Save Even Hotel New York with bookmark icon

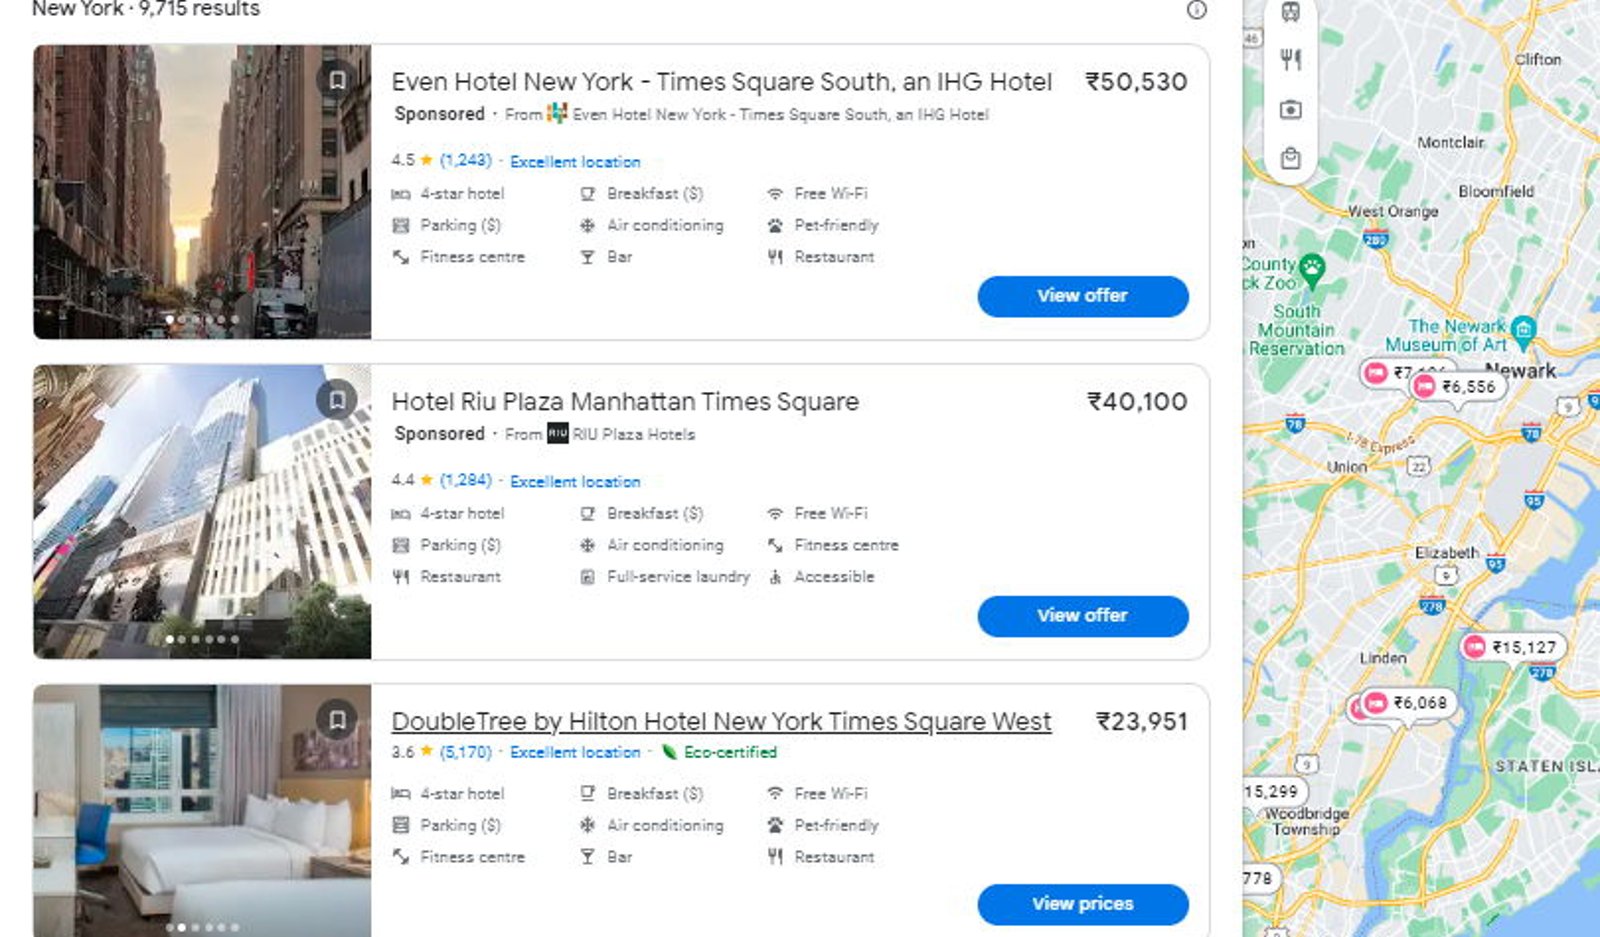click(x=337, y=80)
